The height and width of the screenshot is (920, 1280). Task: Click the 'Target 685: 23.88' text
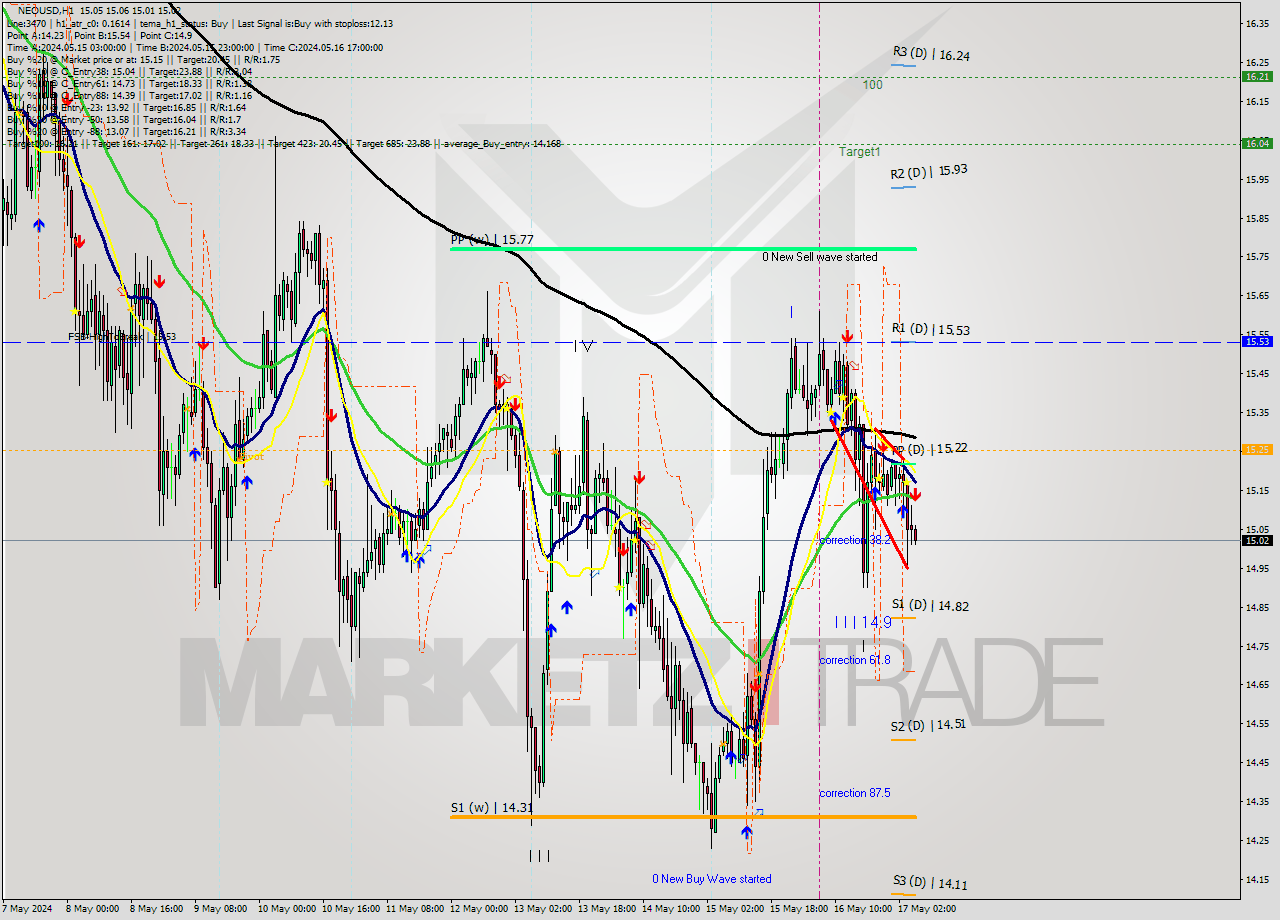(x=394, y=144)
